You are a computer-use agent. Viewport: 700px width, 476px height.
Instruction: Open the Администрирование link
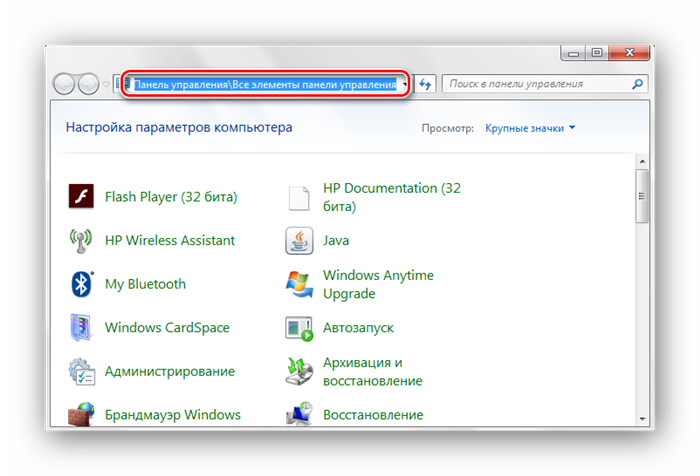(x=170, y=371)
